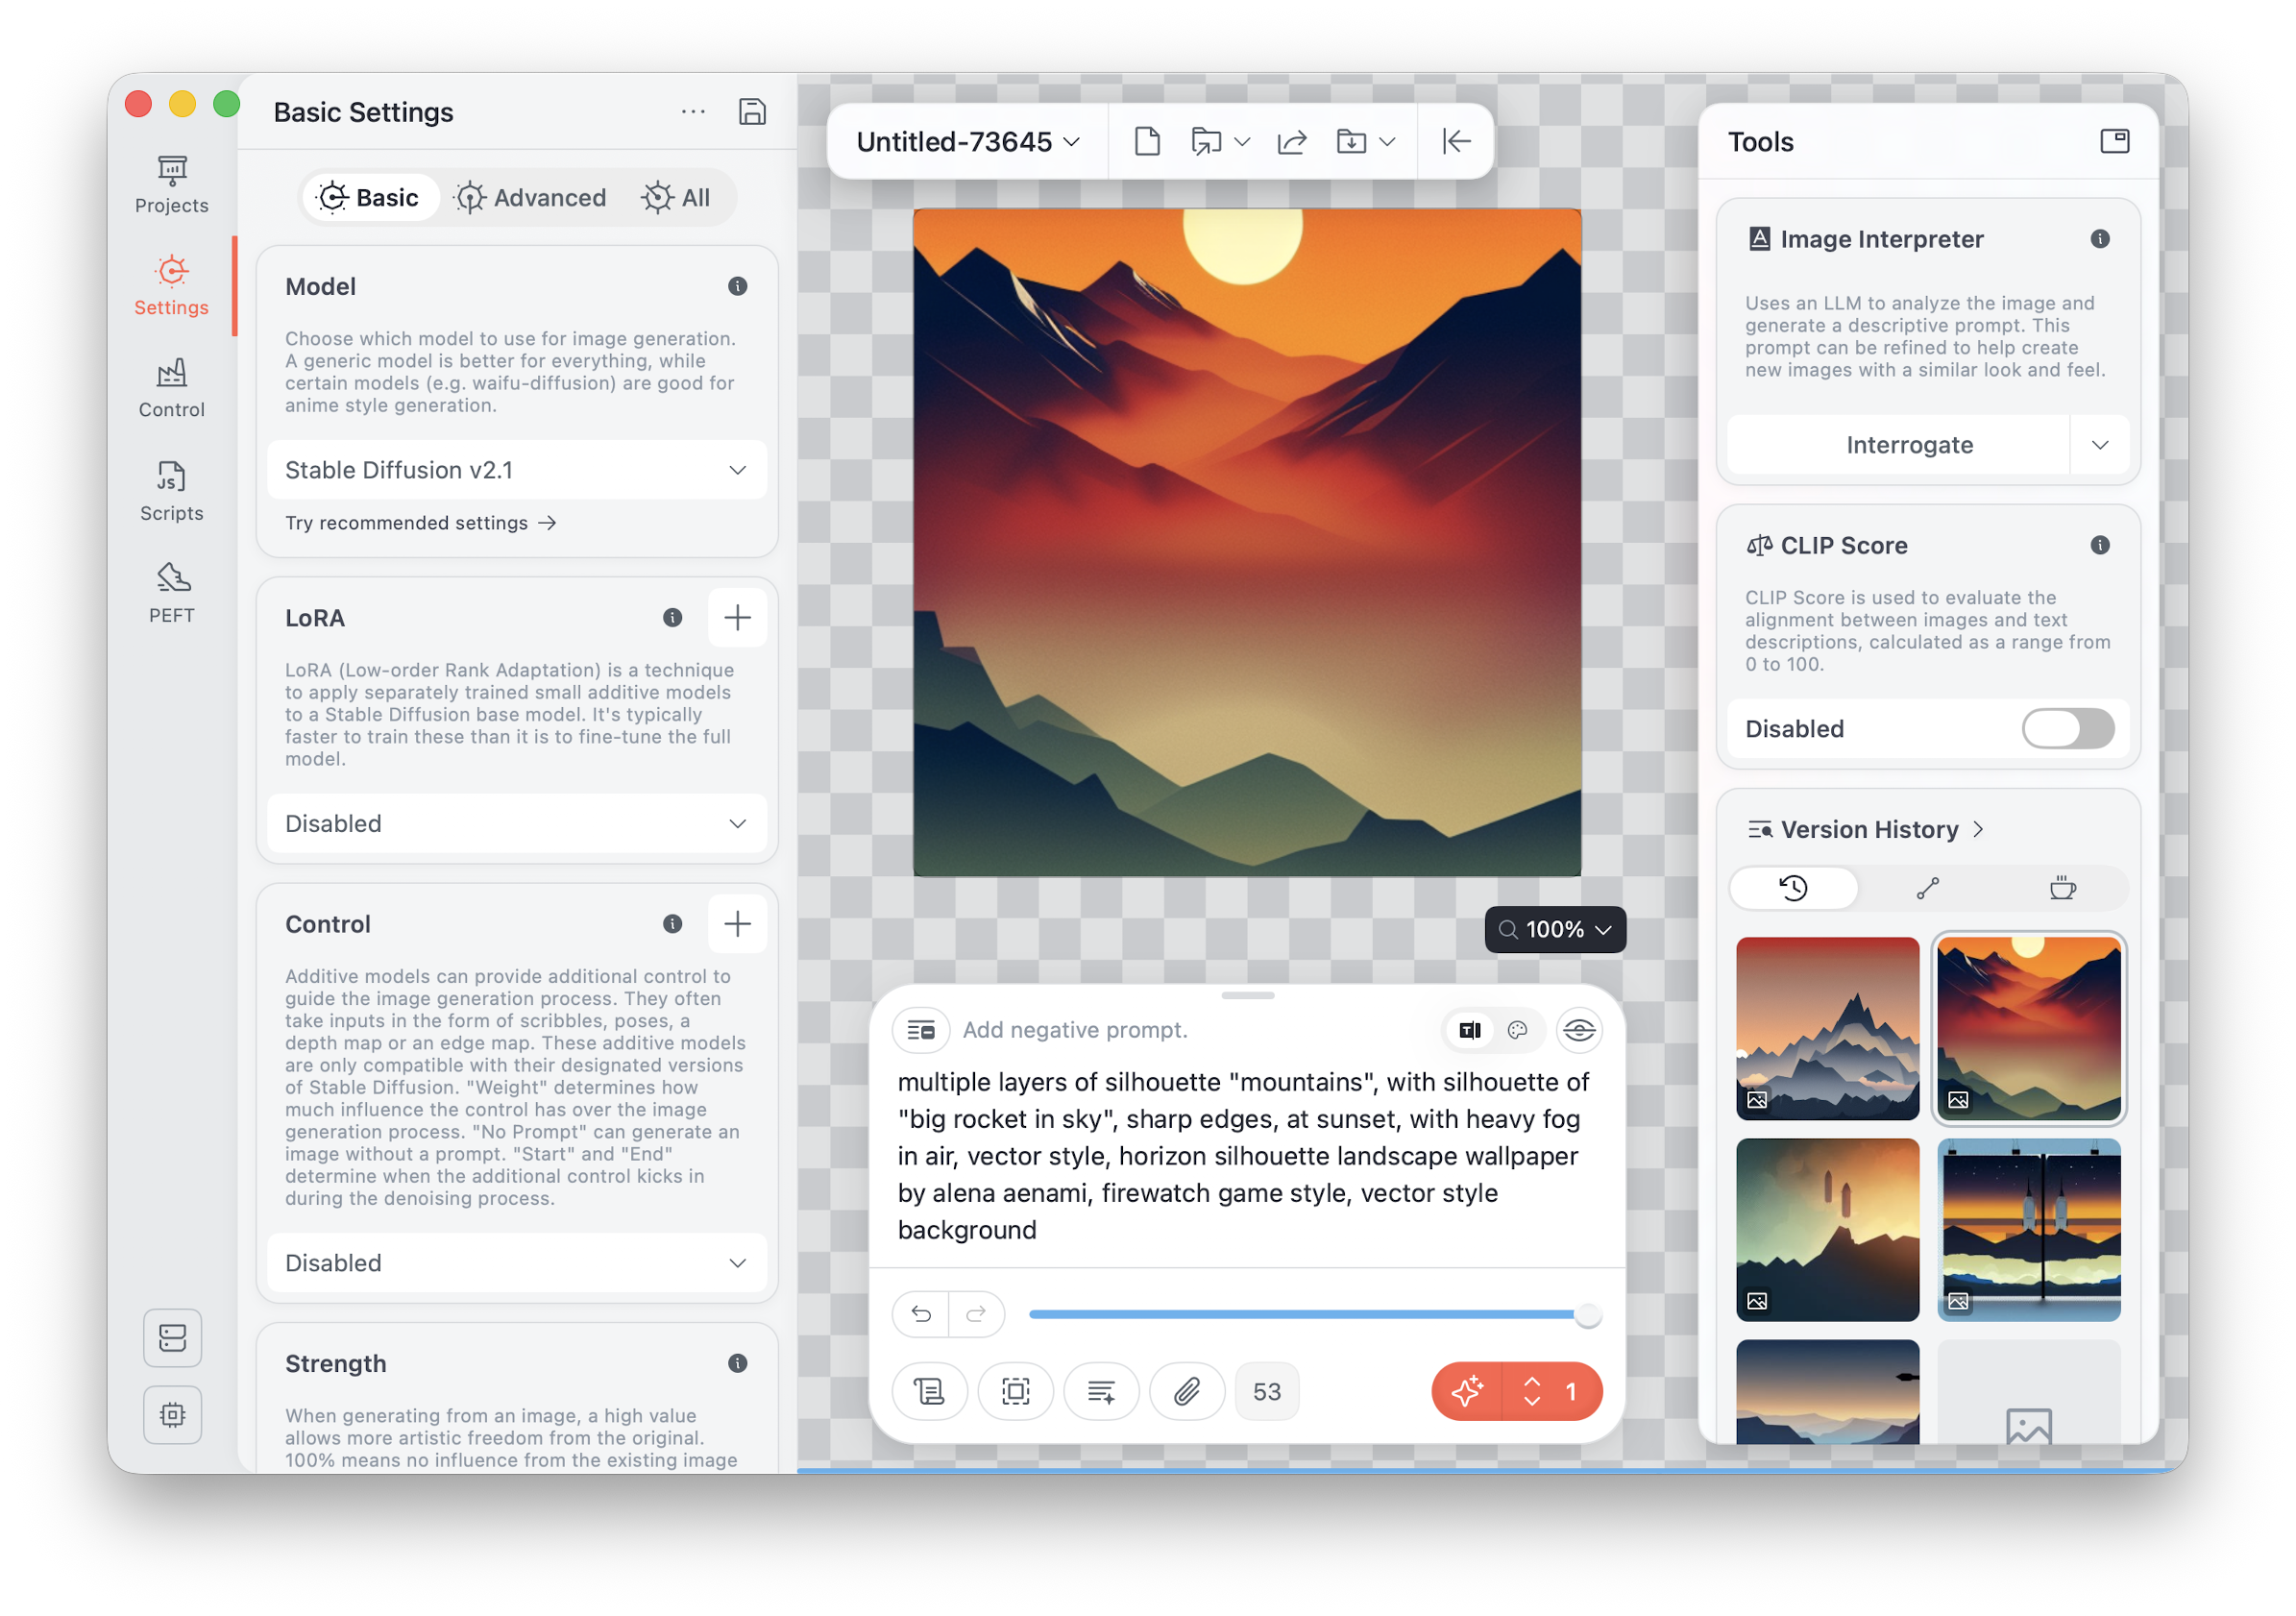This screenshot has height=1616, width=2296.
Task: Toggle the palette prompt mode icon
Action: (1517, 1030)
